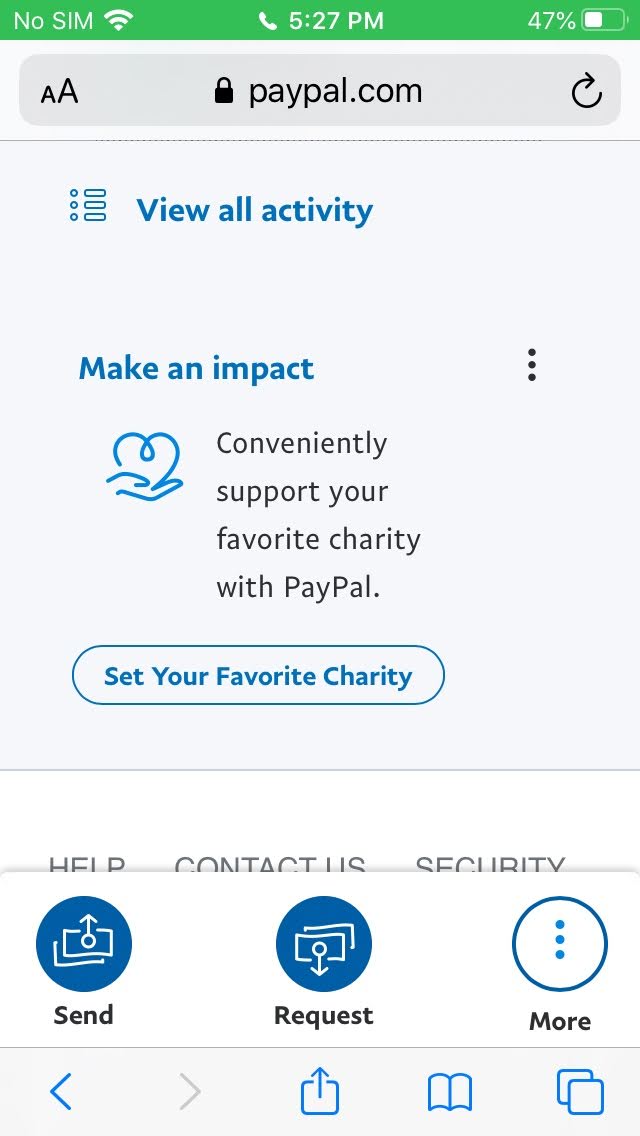Open Safari share sheet
The width and height of the screenshot is (640, 1136).
coord(320,1091)
